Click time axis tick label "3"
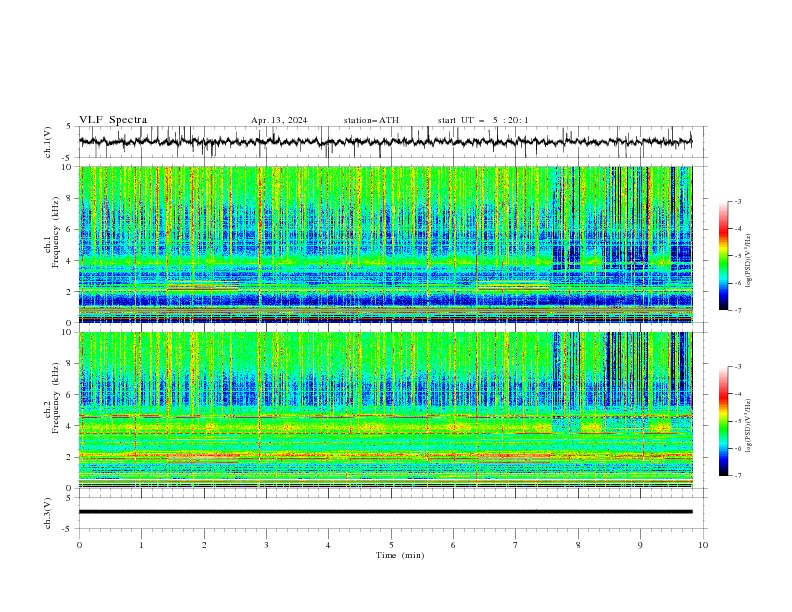Screen dimensions: 792x612 click(266, 545)
